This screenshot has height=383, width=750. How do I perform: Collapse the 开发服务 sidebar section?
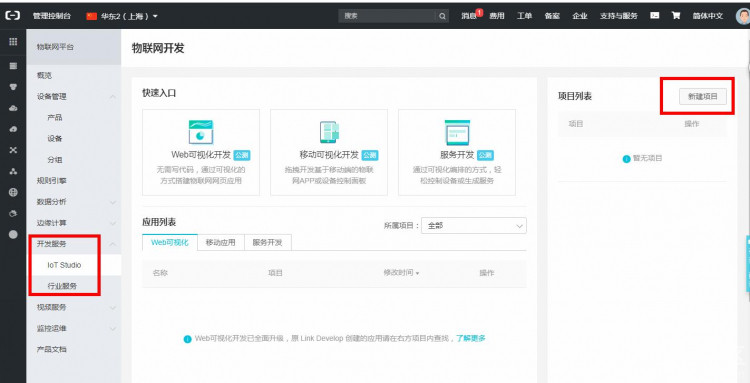click(x=112, y=244)
